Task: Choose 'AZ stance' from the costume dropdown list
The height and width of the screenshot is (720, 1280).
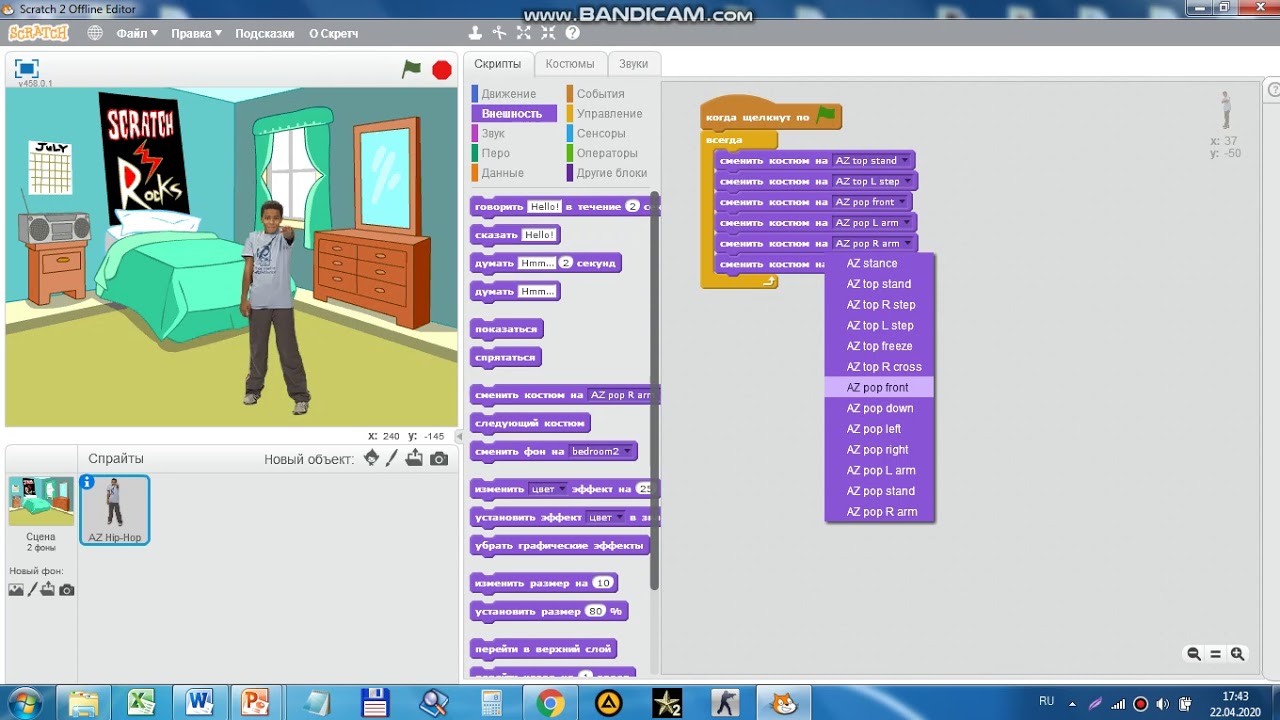Action: pos(879,264)
